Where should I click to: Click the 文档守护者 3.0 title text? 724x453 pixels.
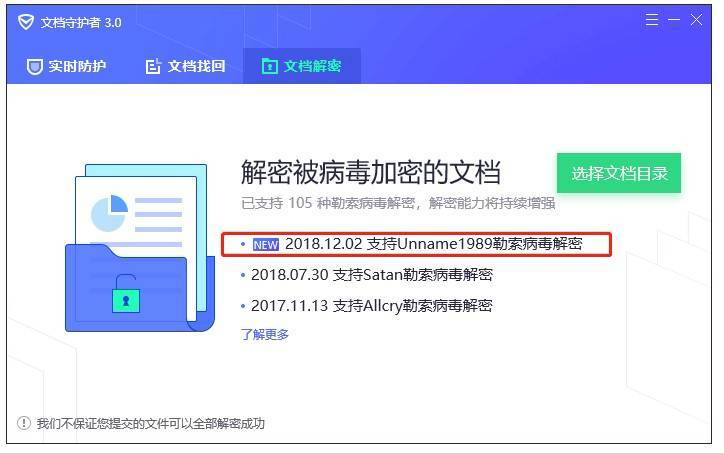(x=81, y=23)
